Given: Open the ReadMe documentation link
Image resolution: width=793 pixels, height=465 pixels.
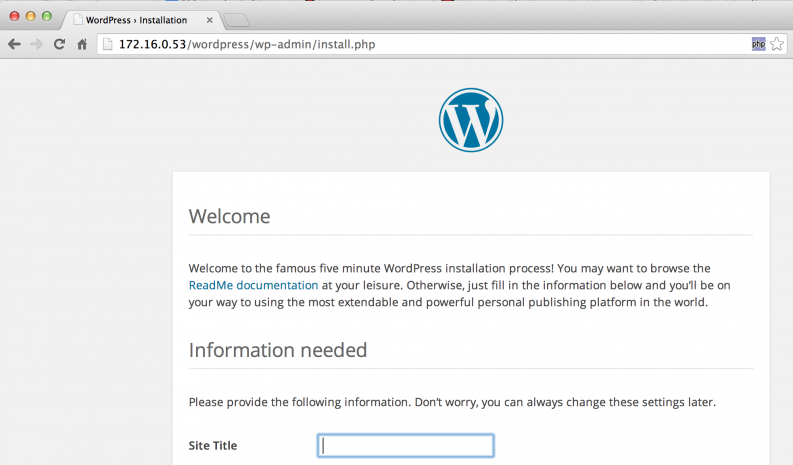Looking at the screenshot, I should click(x=253, y=285).
